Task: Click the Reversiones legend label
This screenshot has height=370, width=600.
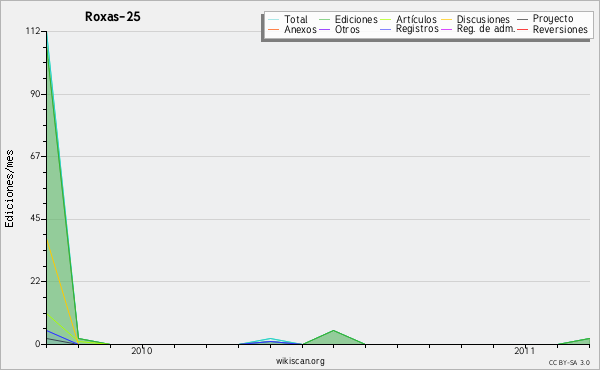Action: coord(560,29)
